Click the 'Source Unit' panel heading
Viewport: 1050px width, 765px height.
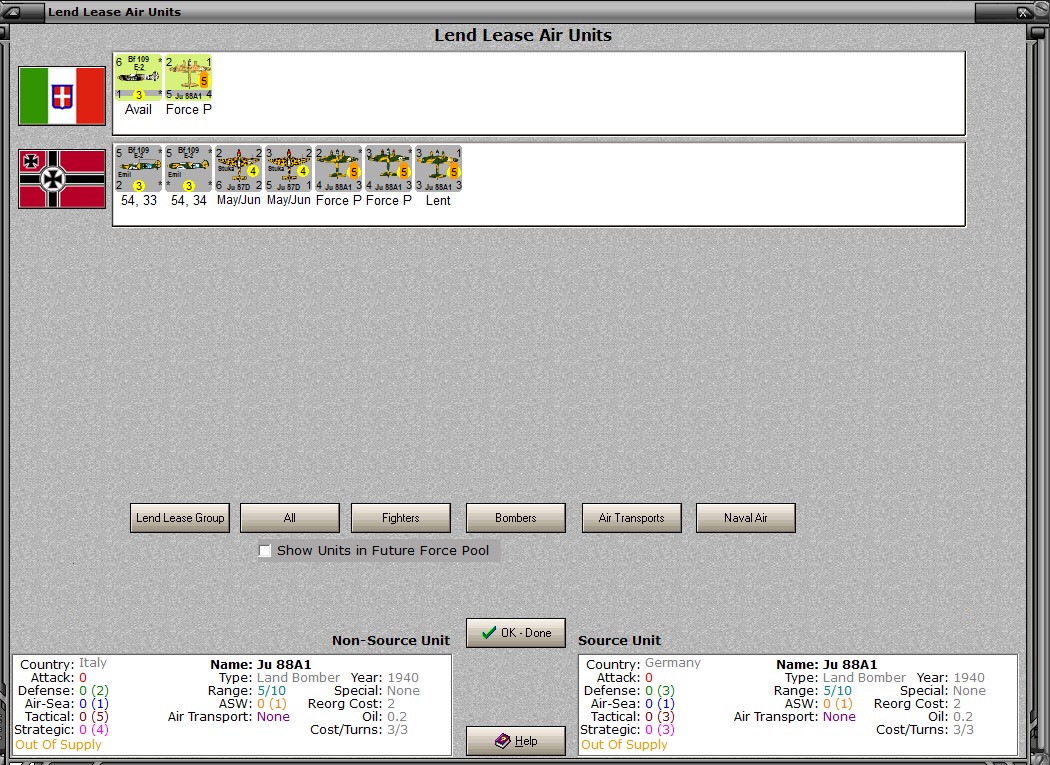coord(619,640)
